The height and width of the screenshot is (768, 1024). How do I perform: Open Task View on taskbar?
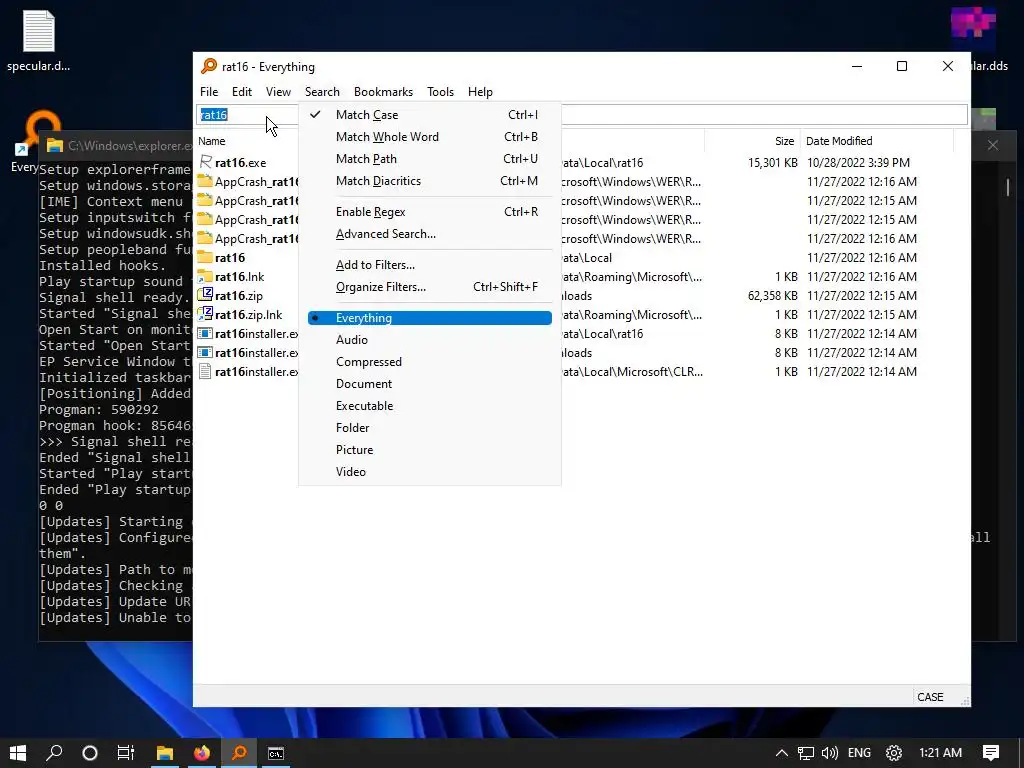point(125,753)
